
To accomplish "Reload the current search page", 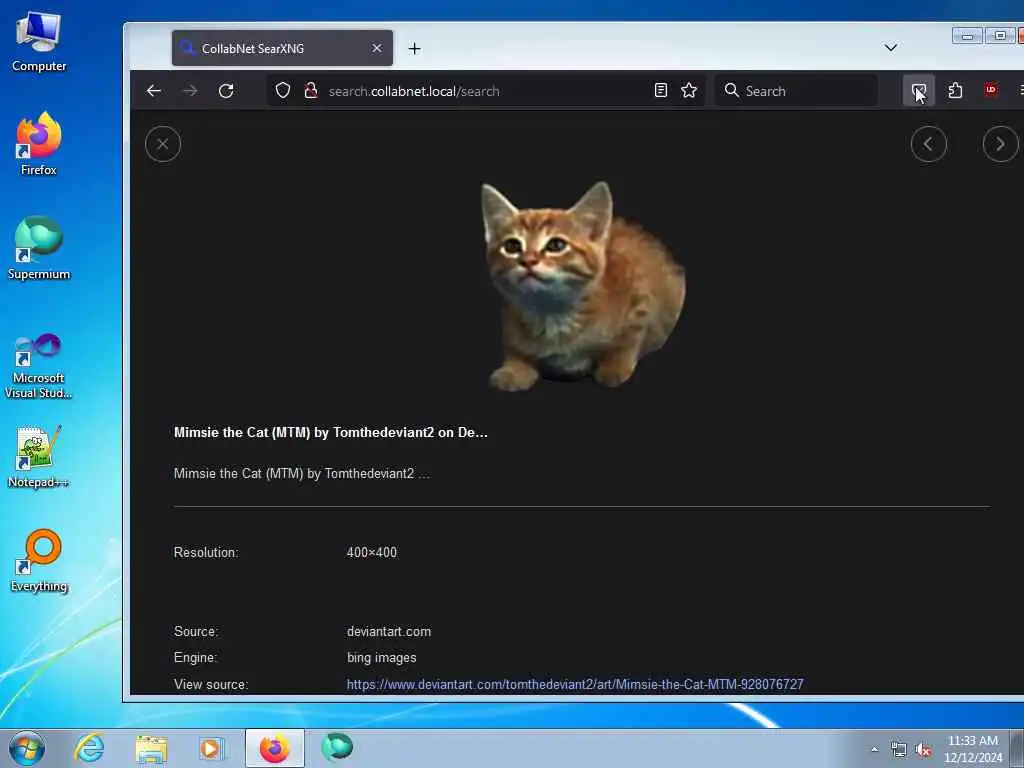I will (x=226, y=91).
